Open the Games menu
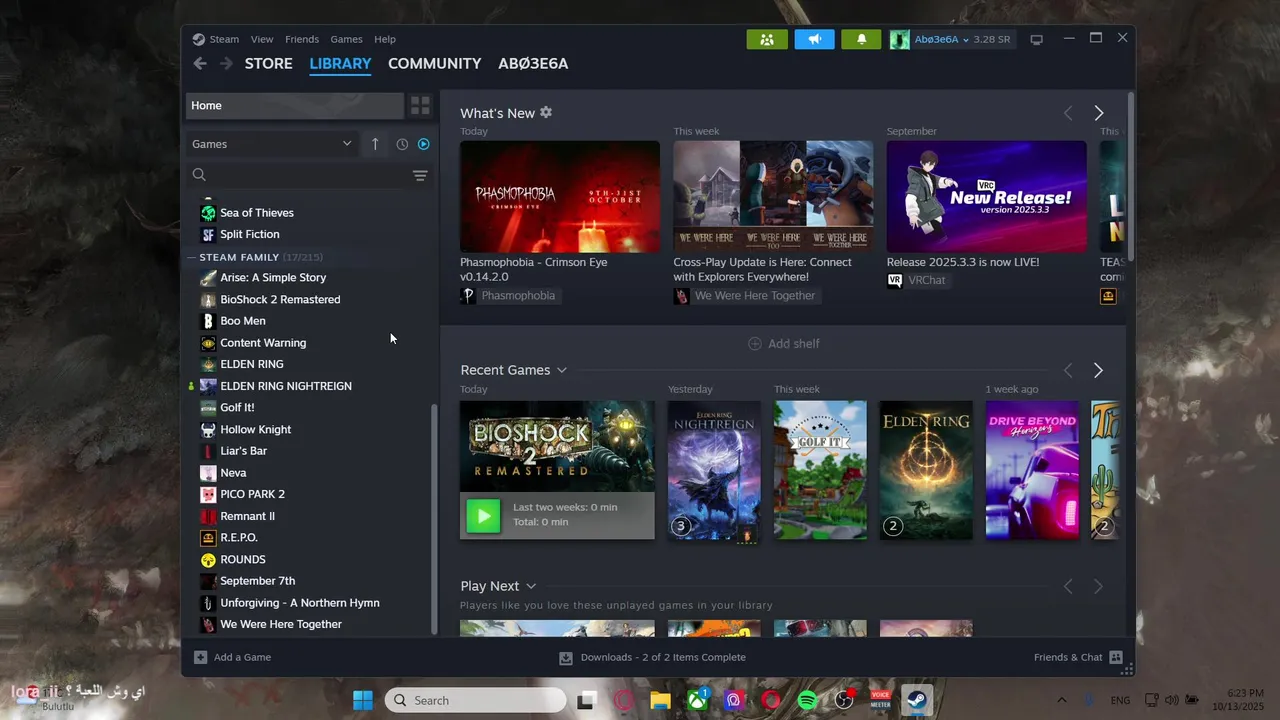The width and height of the screenshot is (1280, 720). tap(346, 39)
